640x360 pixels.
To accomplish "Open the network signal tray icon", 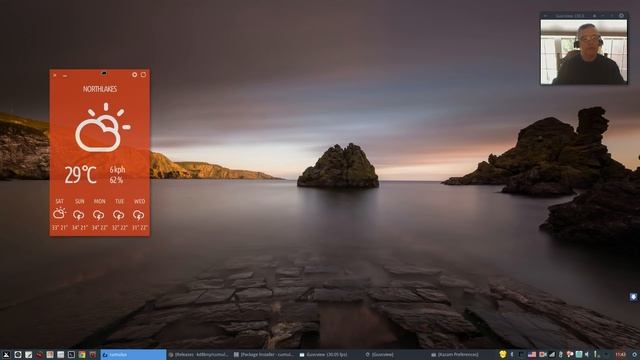I will click(x=552, y=355).
